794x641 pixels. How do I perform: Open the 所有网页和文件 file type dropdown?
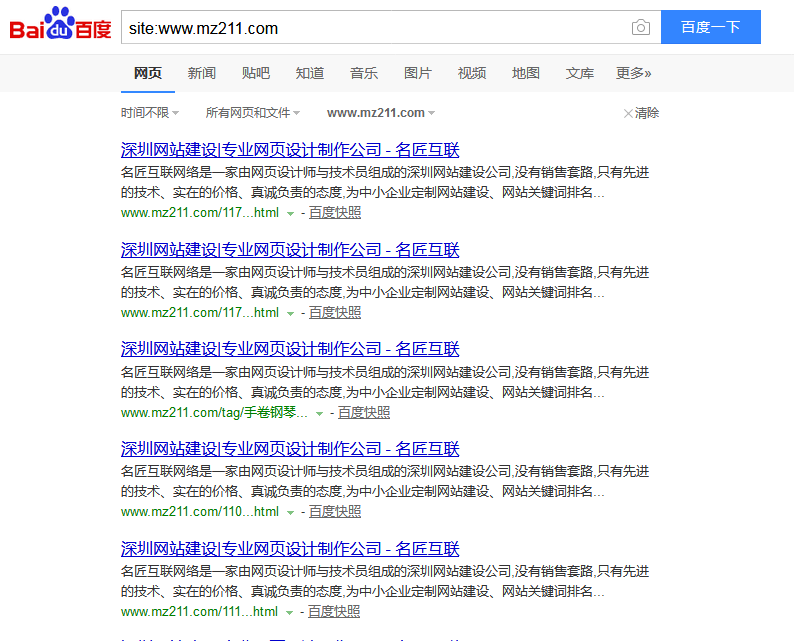click(252, 113)
